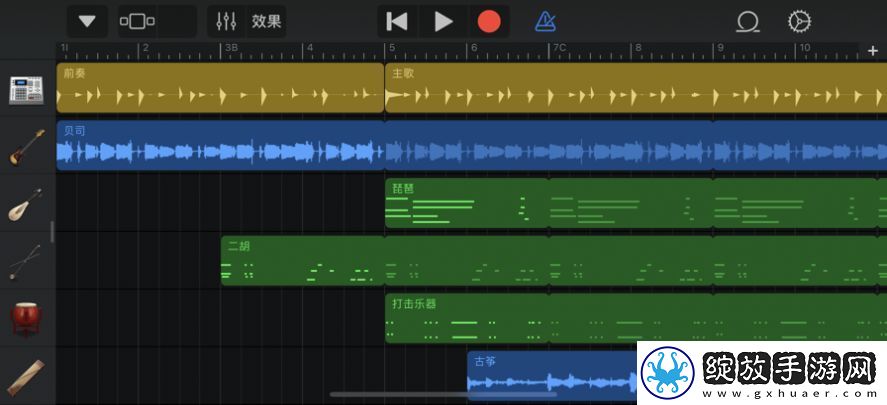Open the browser dropdown triangle button

(x=87, y=22)
